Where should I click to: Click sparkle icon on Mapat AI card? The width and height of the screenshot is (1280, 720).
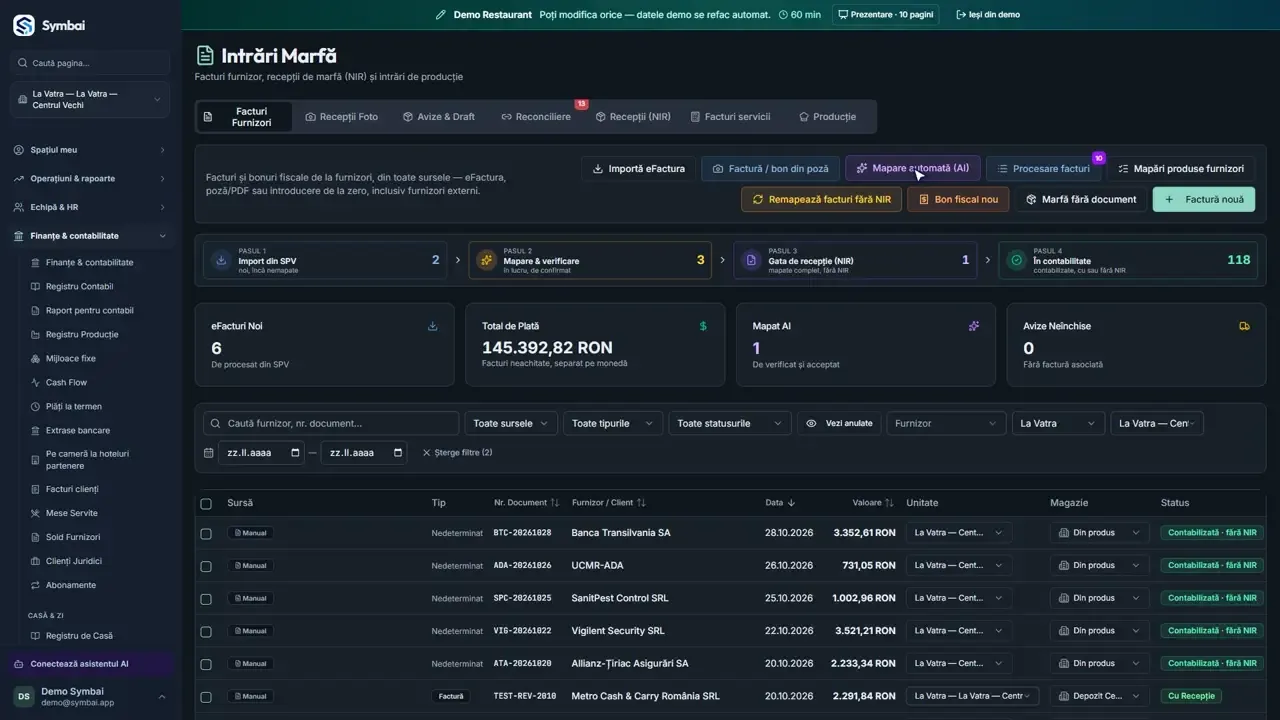tap(974, 326)
